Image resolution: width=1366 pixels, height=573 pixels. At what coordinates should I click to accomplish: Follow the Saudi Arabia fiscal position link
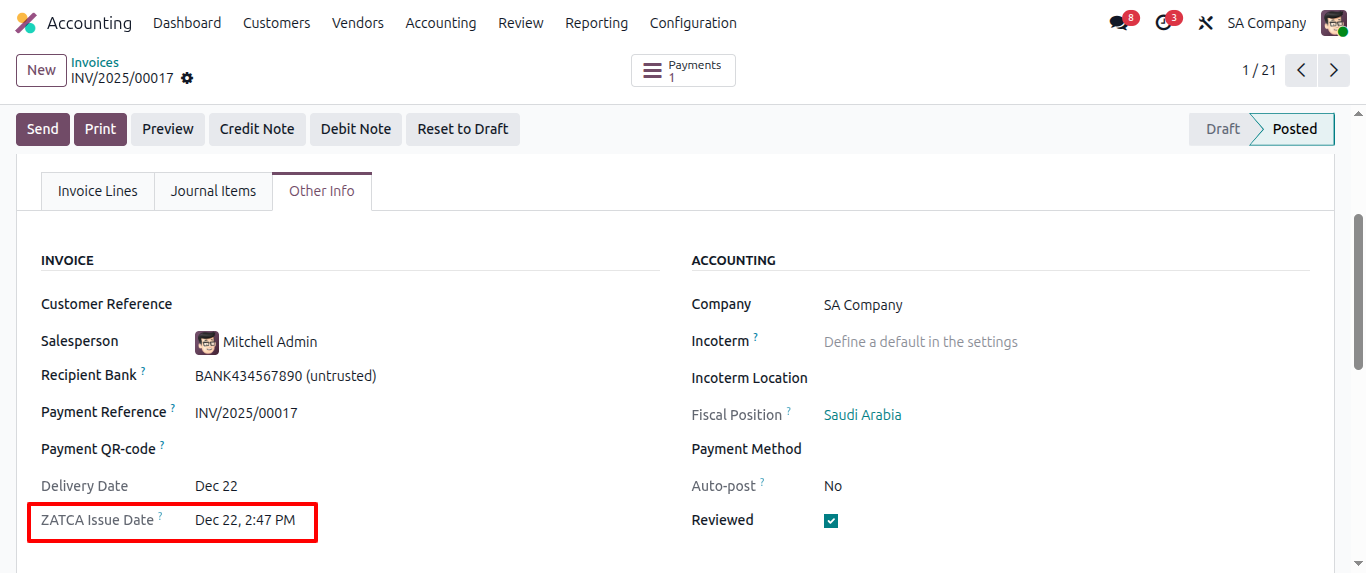[862, 415]
